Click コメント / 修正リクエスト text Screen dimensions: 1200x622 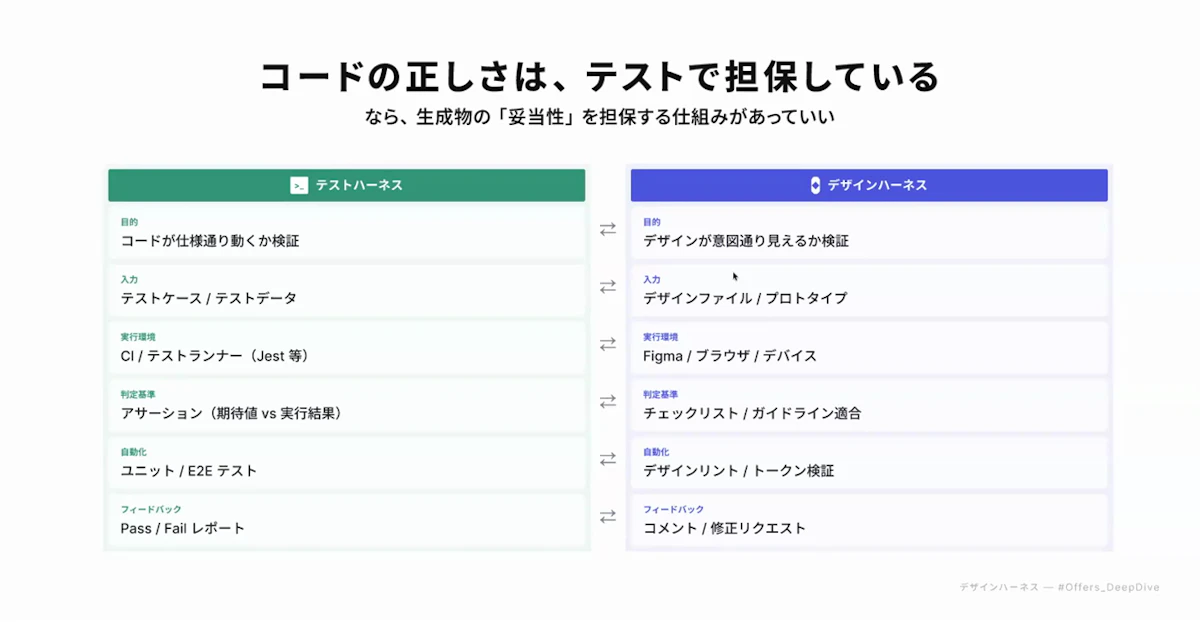tap(724, 528)
